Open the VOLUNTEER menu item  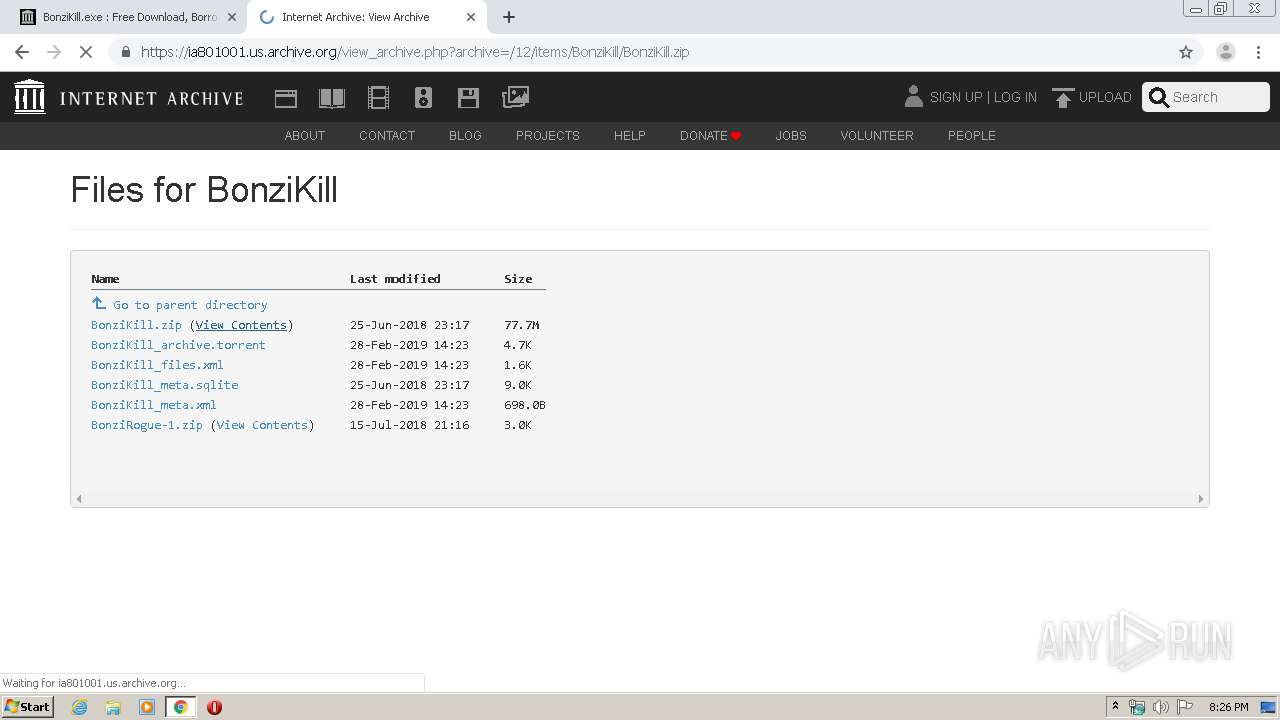(877, 136)
